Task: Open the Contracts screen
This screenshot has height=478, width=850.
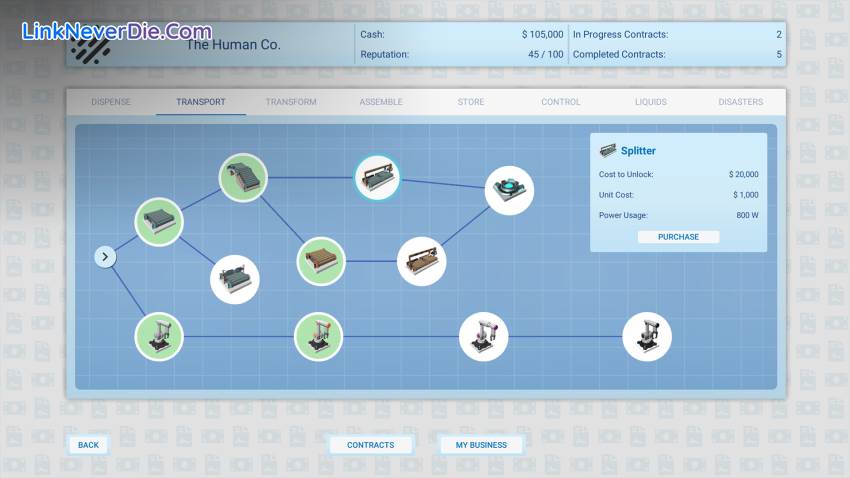Action: (x=371, y=445)
